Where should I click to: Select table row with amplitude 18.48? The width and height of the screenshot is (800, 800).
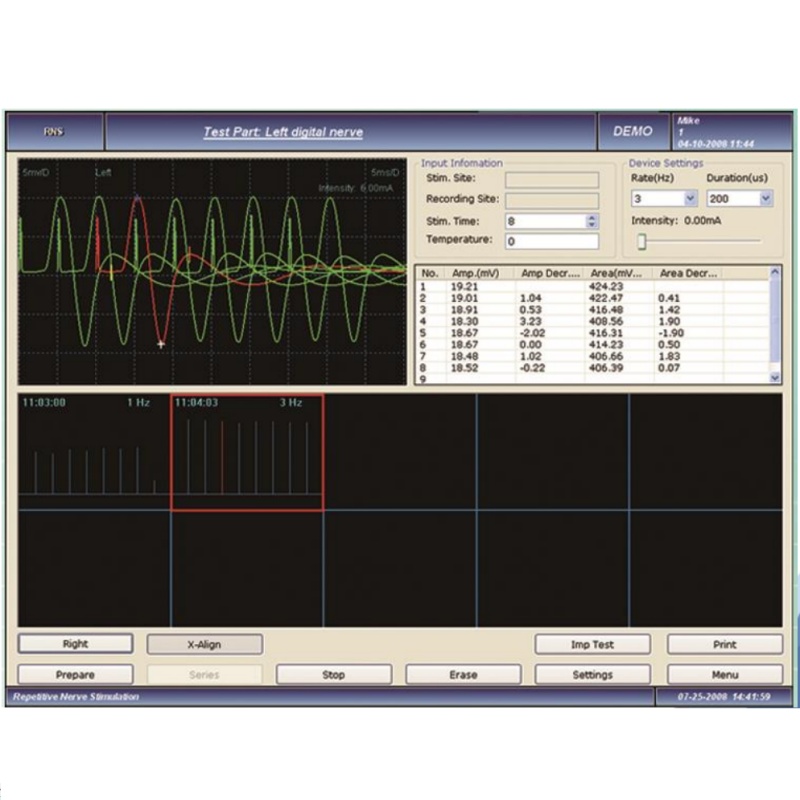point(592,356)
